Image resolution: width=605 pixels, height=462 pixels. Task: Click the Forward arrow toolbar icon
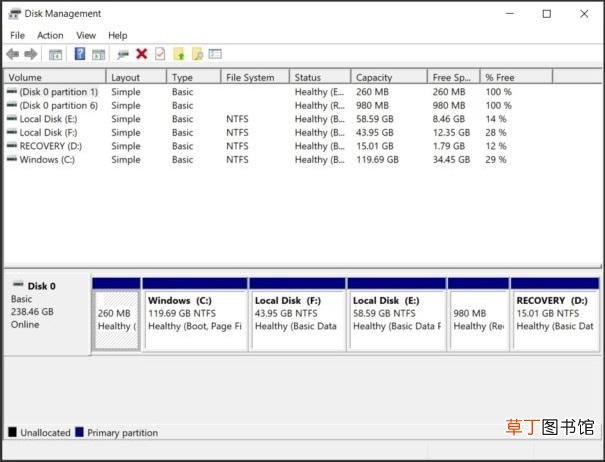pos(31,54)
